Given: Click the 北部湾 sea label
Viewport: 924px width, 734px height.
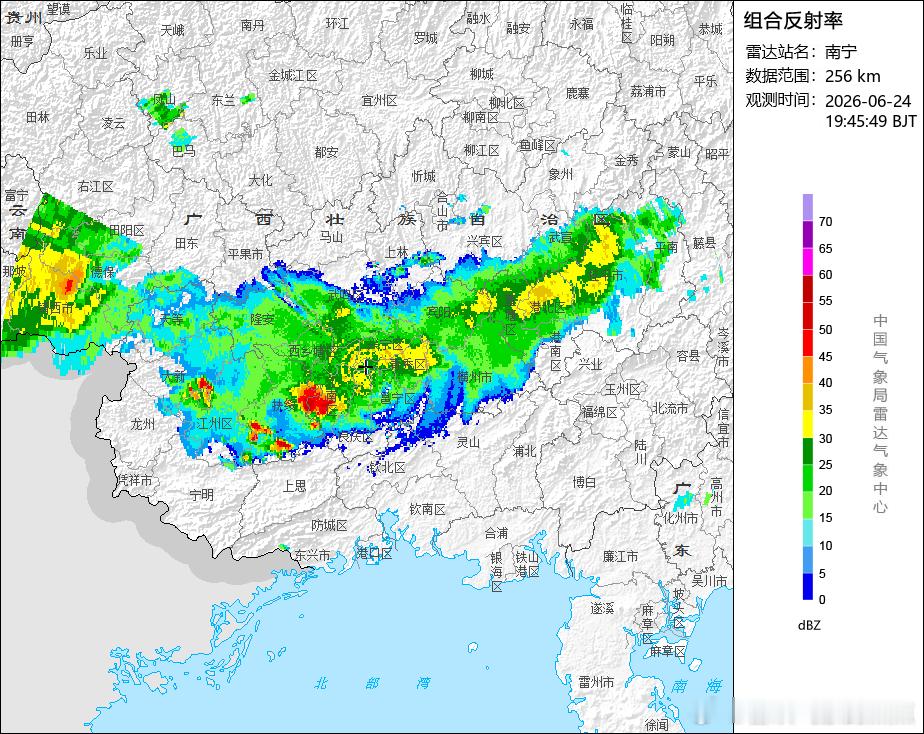Looking at the screenshot, I should (x=372, y=683).
